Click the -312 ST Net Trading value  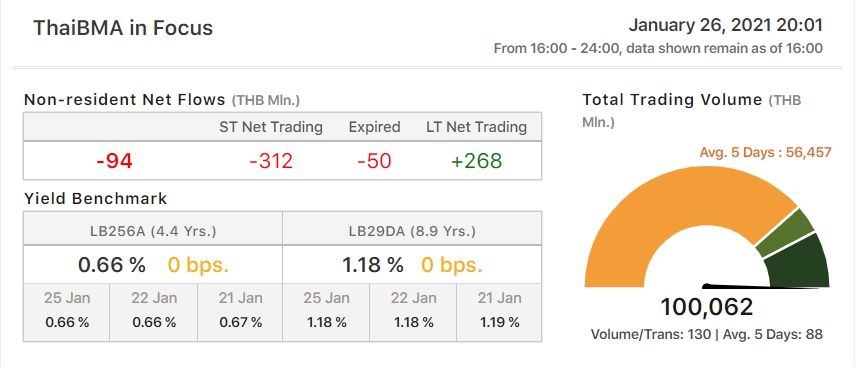click(x=271, y=161)
